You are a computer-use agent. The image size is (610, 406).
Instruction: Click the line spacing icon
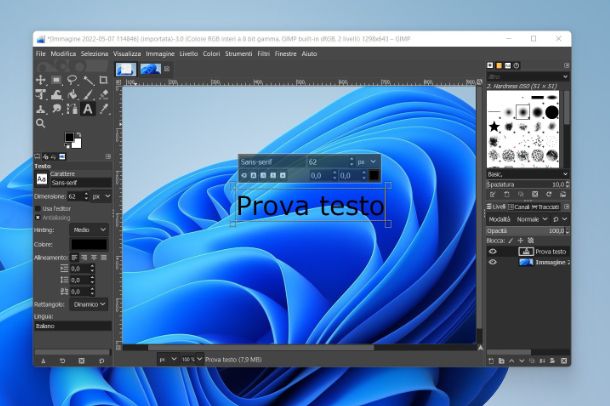(x=64, y=280)
